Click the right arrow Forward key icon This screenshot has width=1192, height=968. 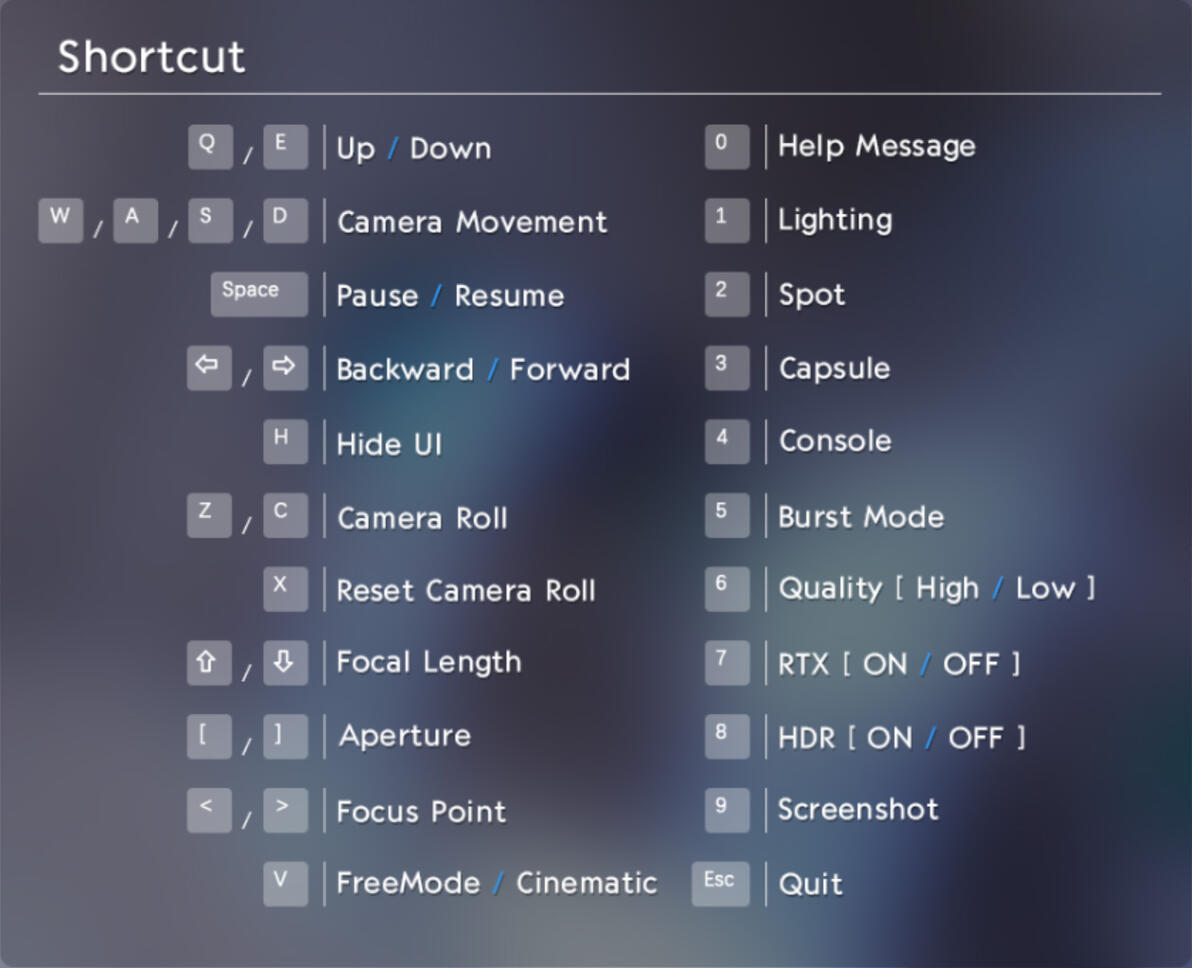(285, 368)
